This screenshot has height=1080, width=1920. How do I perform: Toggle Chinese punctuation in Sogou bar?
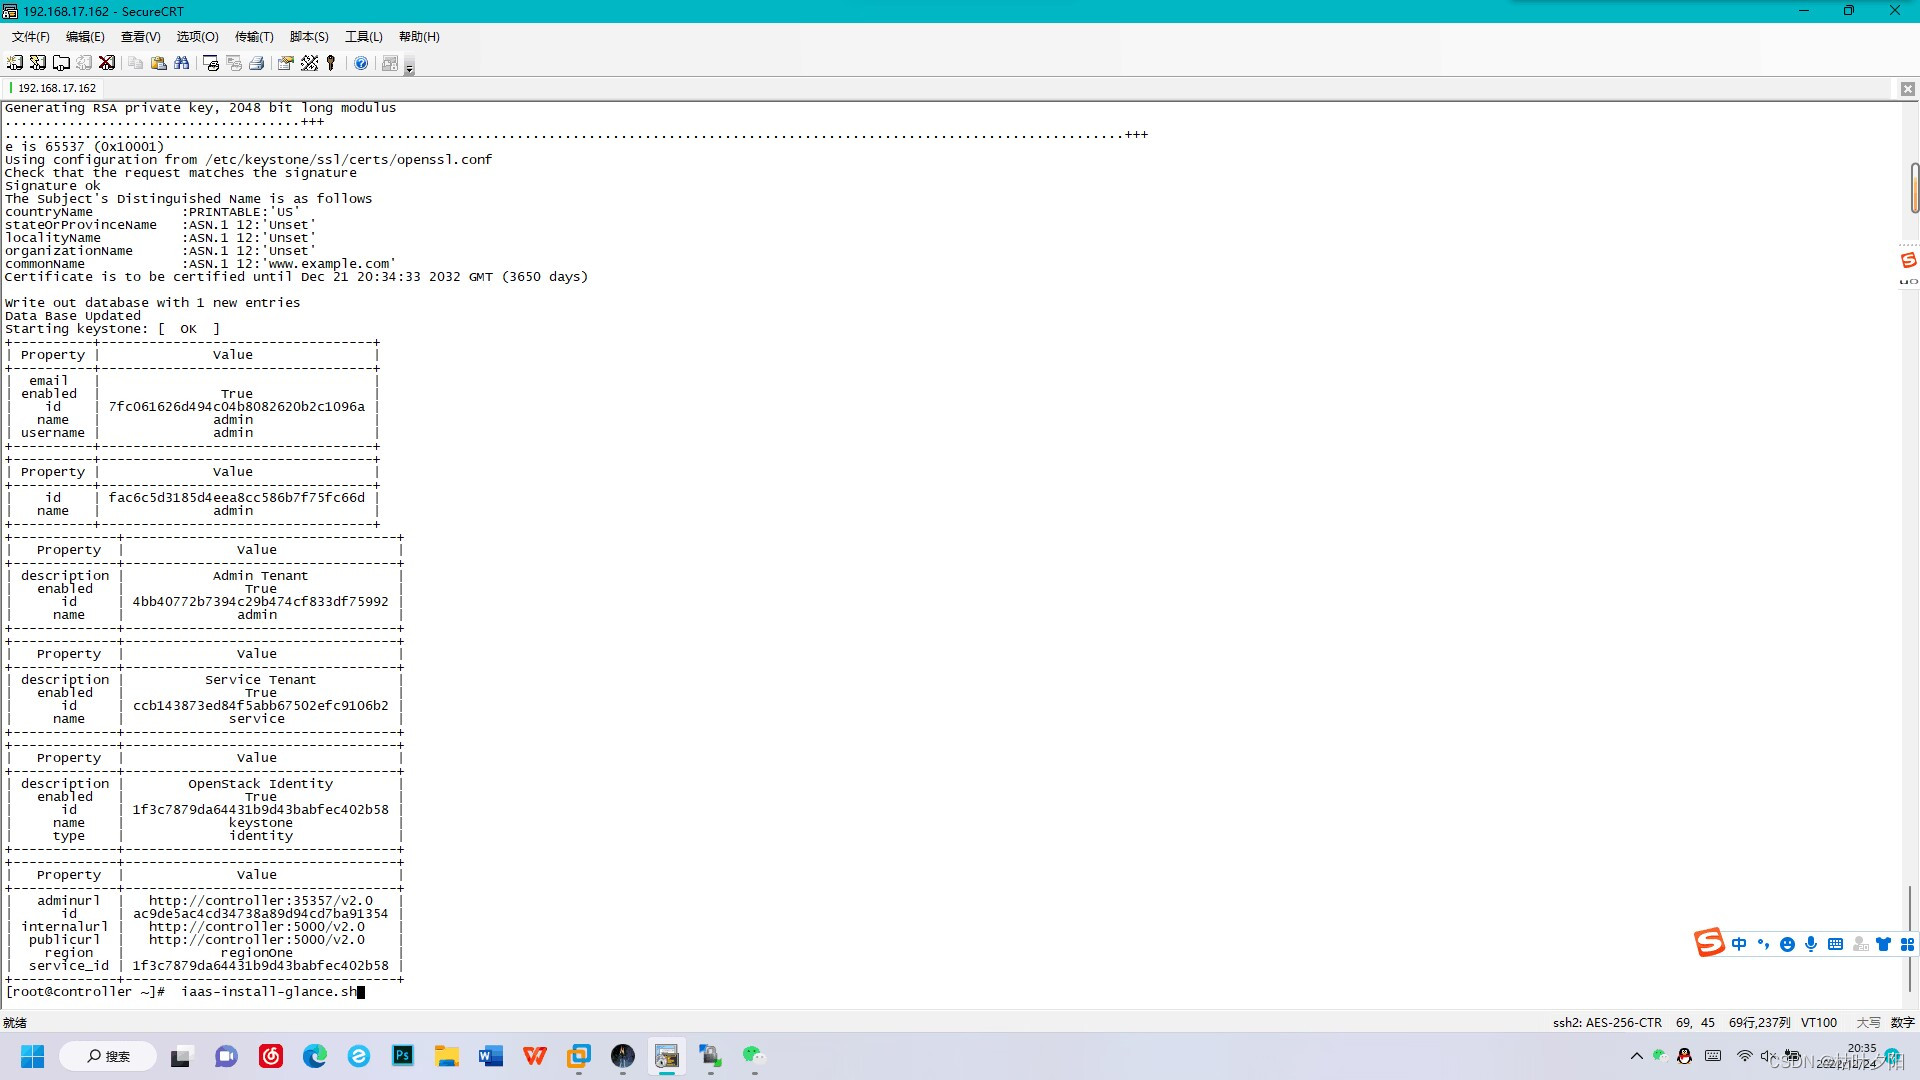(1764, 944)
